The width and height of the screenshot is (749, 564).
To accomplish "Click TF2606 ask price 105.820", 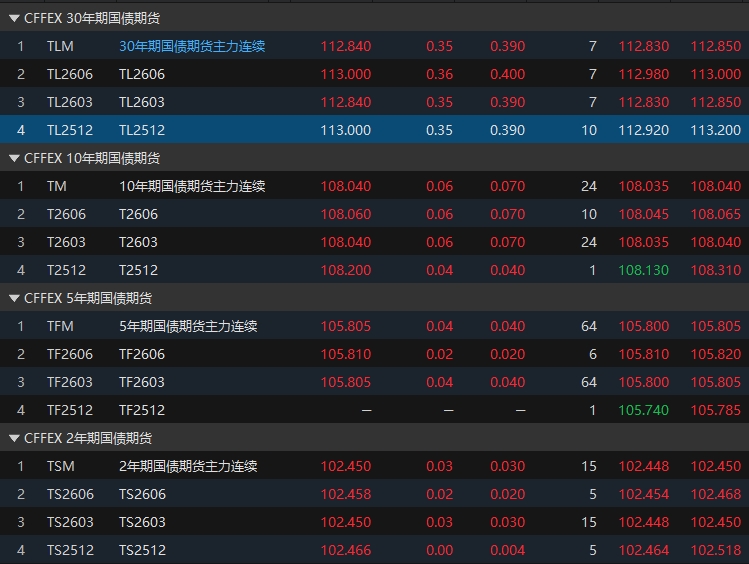I will [x=716, y=354].
